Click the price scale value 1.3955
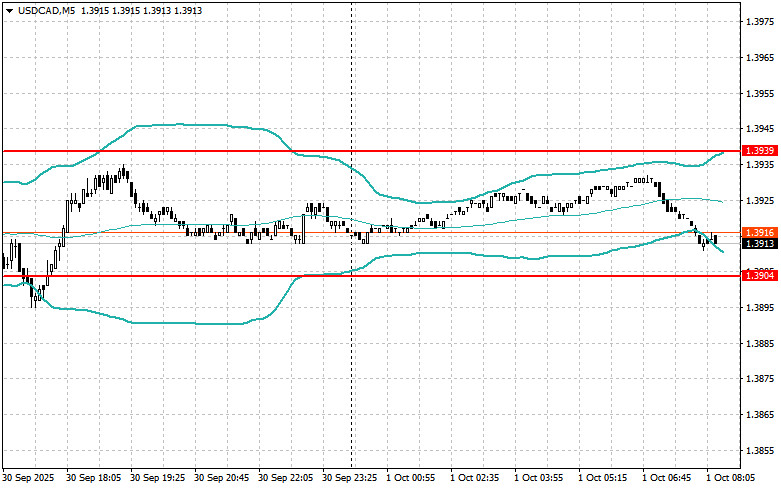 pyautogui.click(x=760, y=93)
